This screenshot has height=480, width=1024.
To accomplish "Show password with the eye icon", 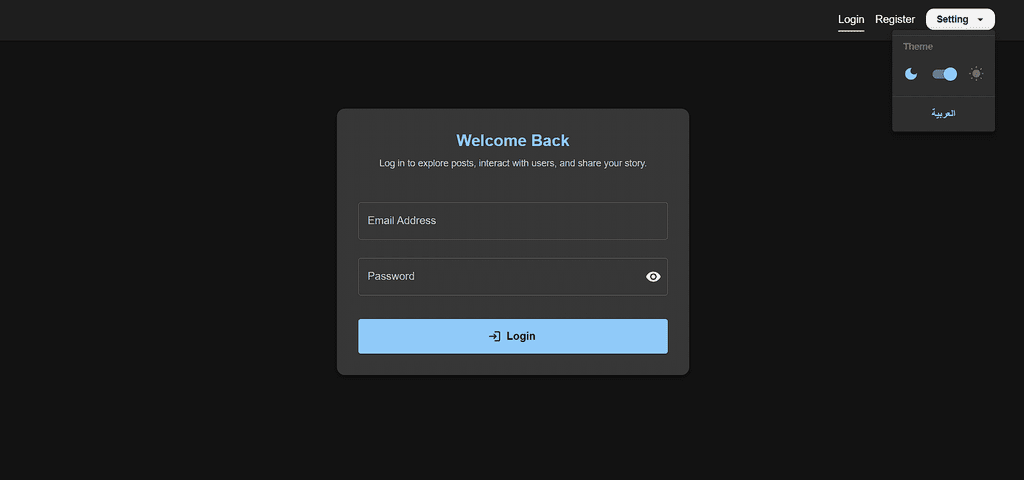I will pyautogui.click(x=653, y=277).
